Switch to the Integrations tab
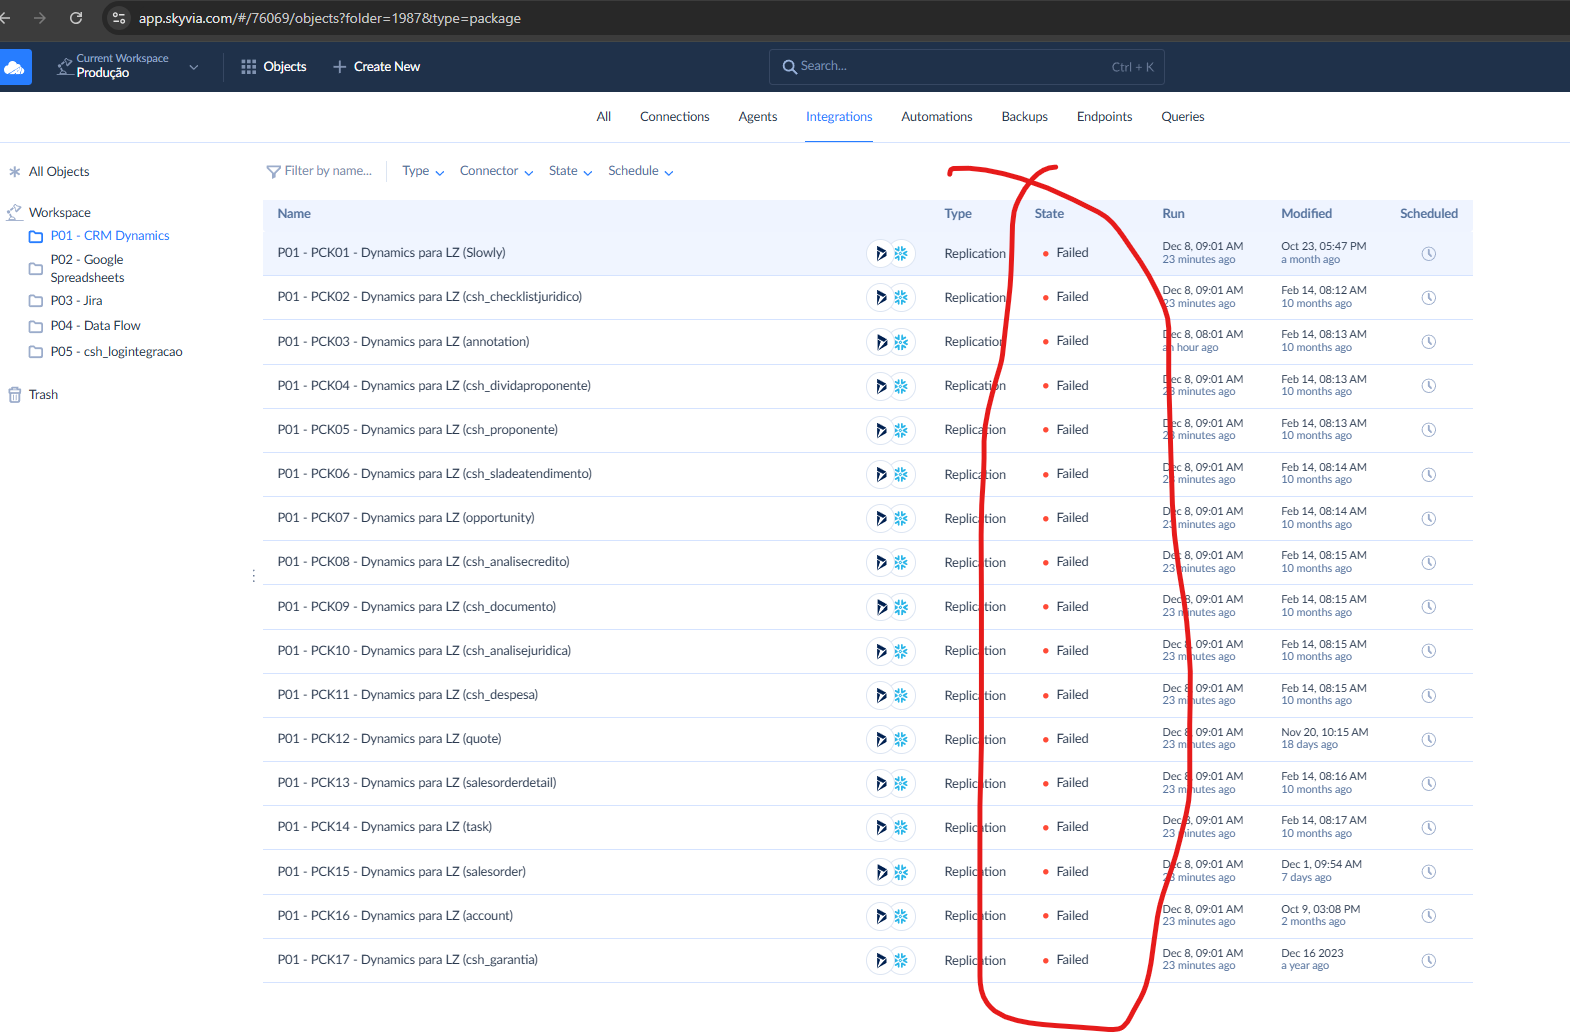Screen dimensions: 1570x1034 pyautogui.click(x=839, y=117)
